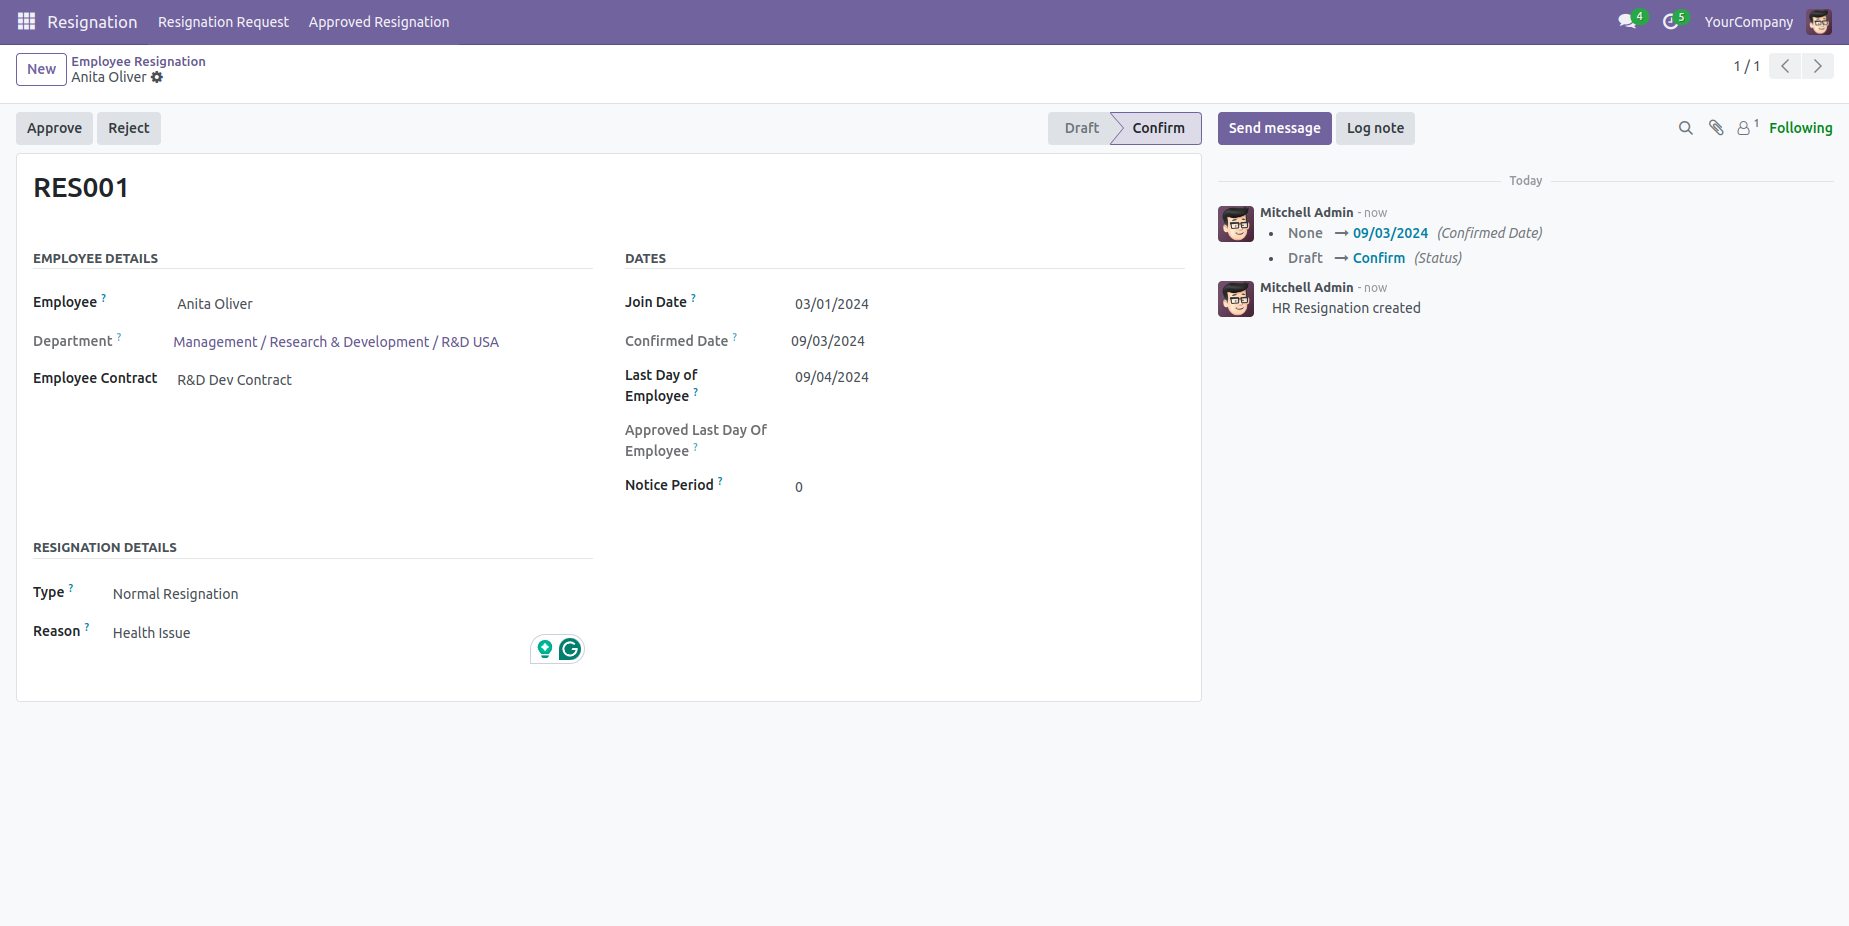Reject the resignation request
Image resolution: width=1849 pixels, height=926 pixels.
pyautogui.click(x=128, y=128)
